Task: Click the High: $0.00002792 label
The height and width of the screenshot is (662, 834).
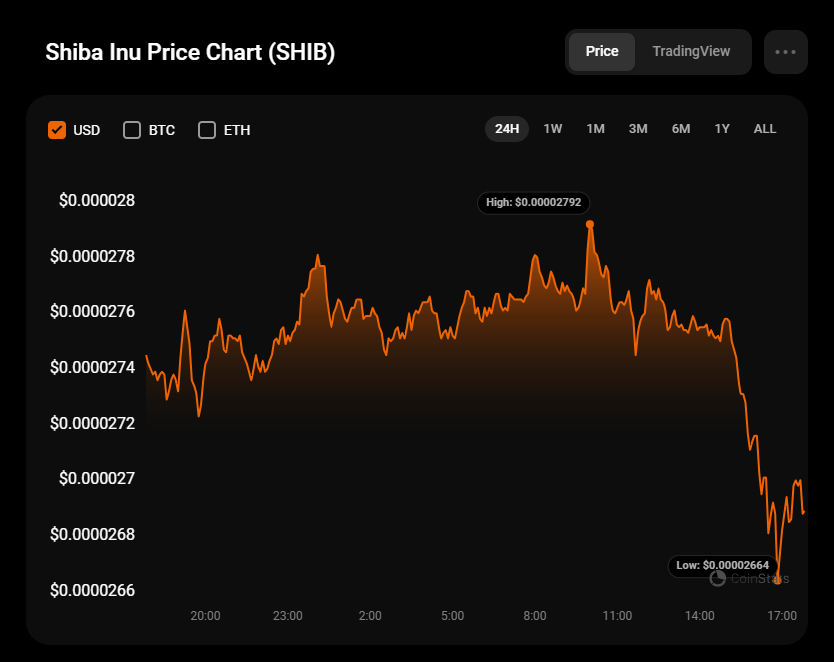Action: click(533, 203)
